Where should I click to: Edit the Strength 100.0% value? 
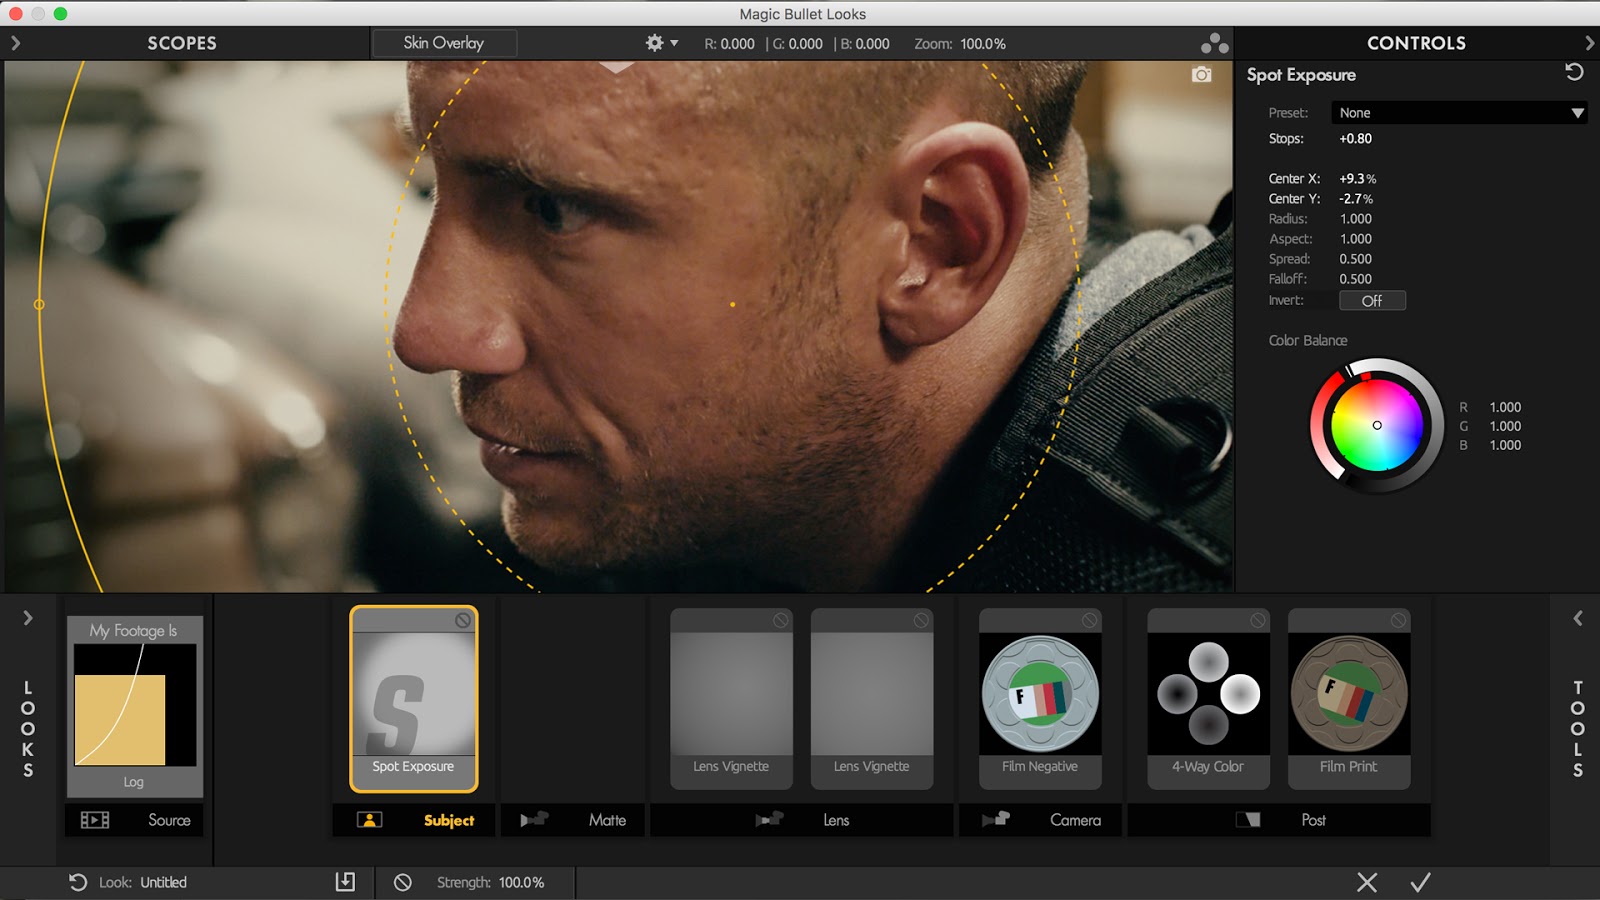pyautogui.click(x=521, y=882)
